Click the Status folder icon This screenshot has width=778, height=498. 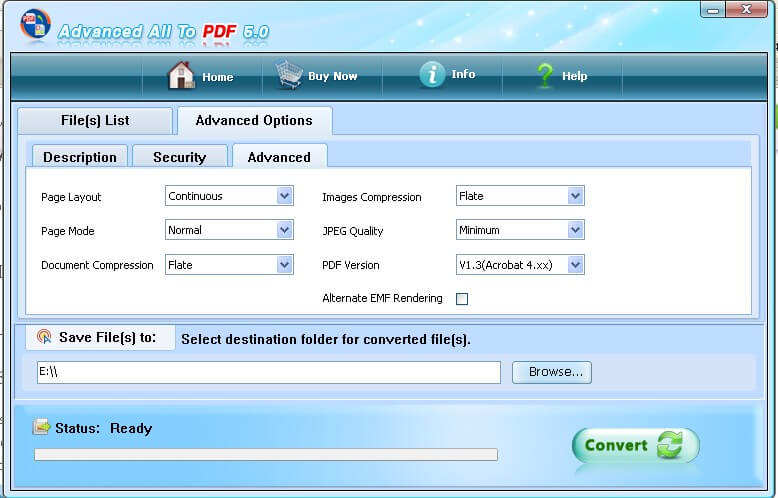click(42, 427)
